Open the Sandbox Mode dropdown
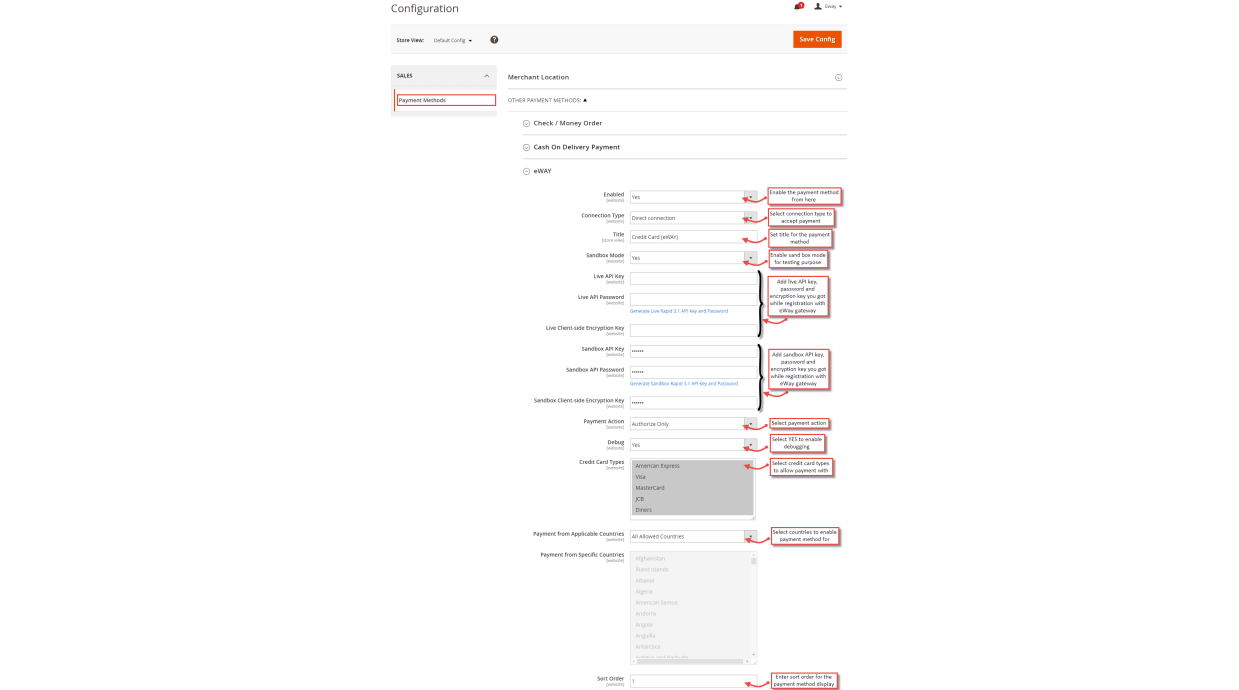Image resolution: width=1239 pixels, height=690 pixels. point(693,257)
